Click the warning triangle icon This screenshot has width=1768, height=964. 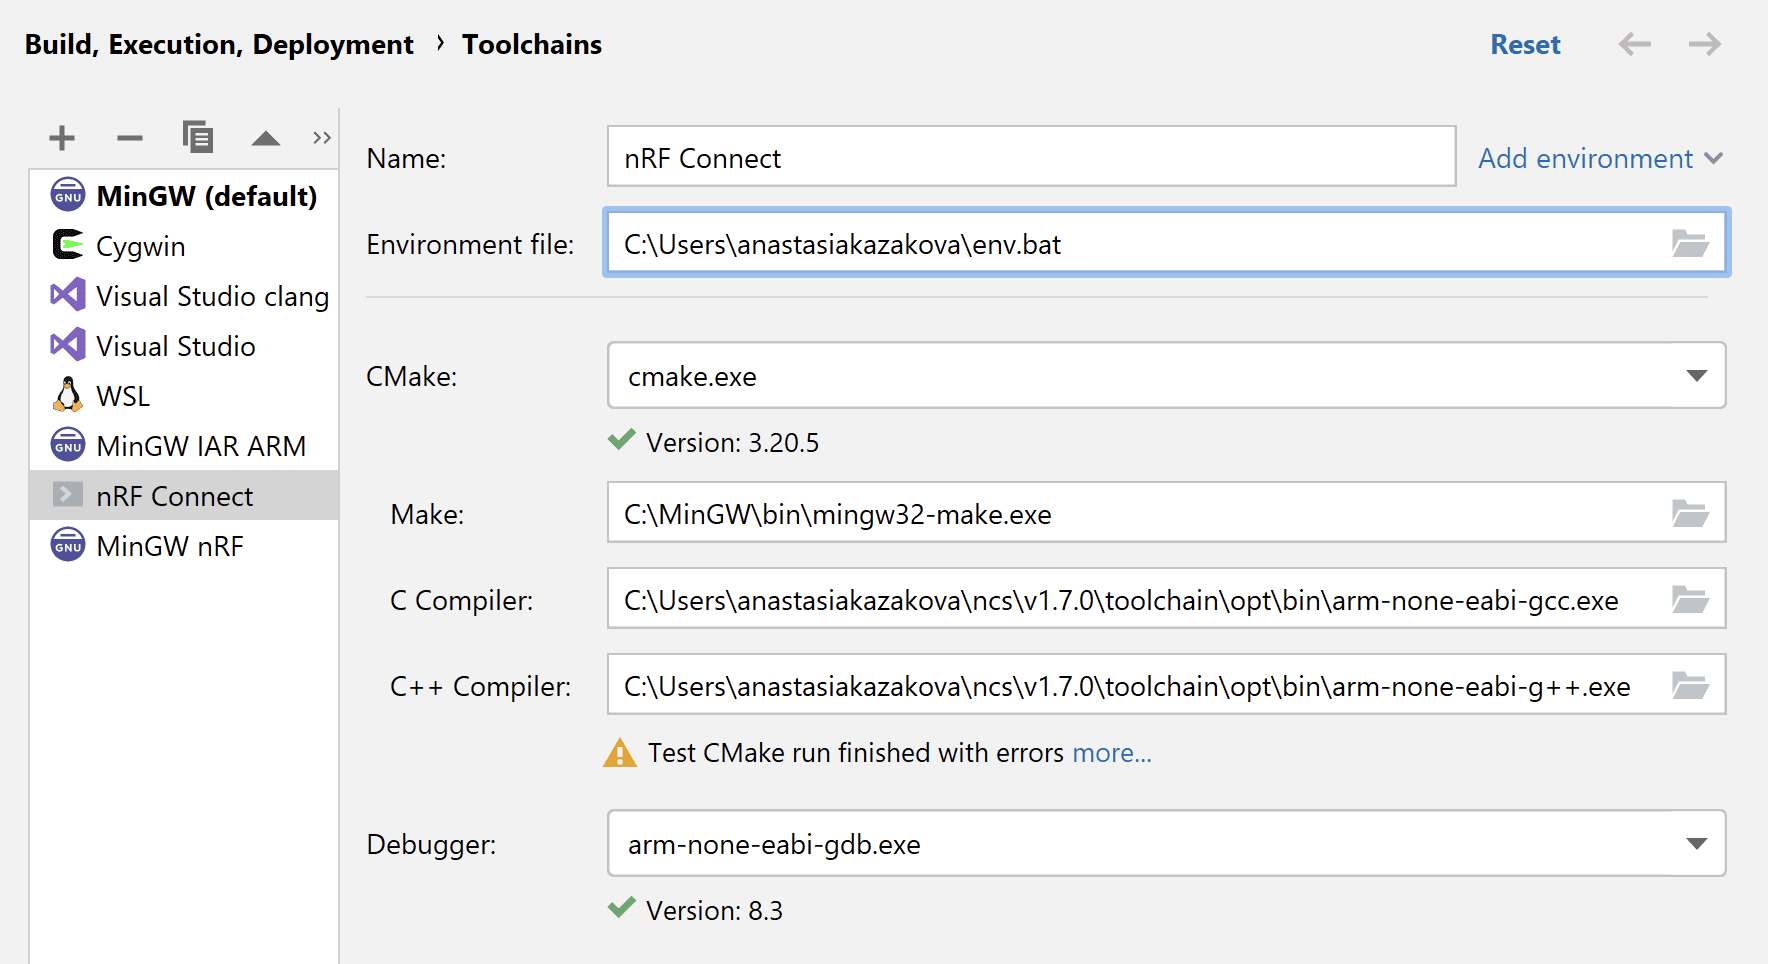tap(620, 752)
